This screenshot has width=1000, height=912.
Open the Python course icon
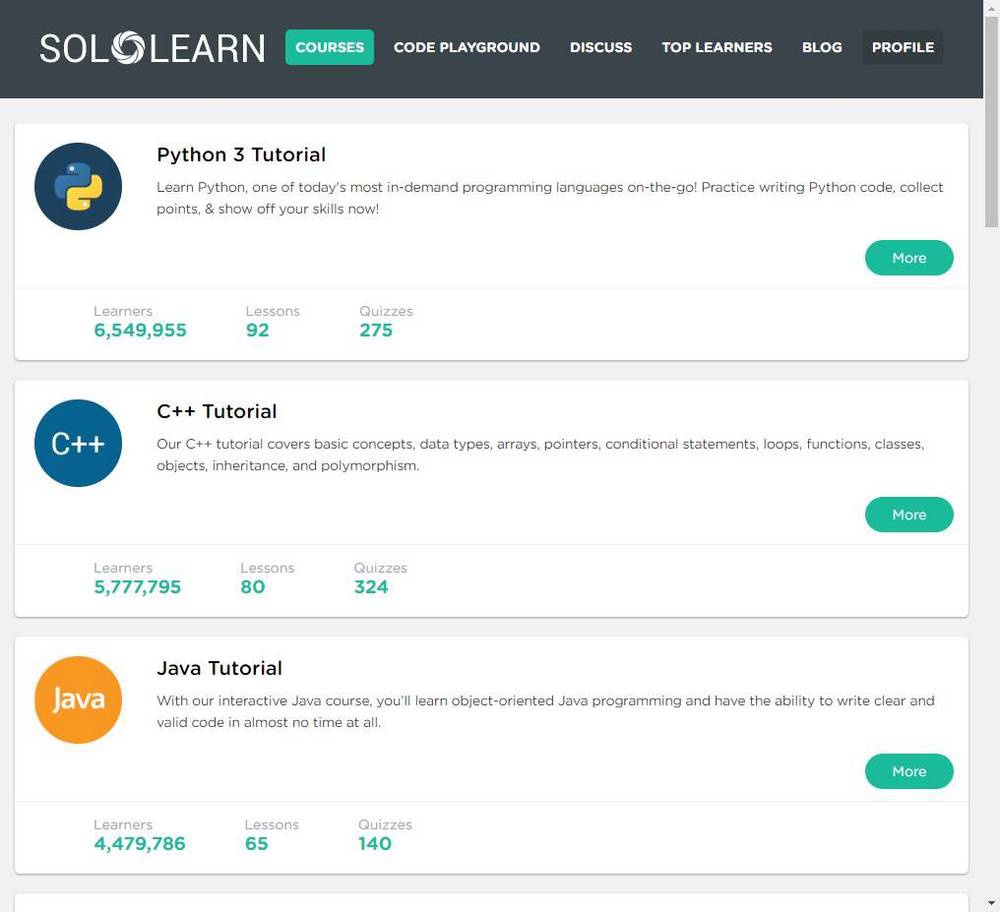pos(78,186)
